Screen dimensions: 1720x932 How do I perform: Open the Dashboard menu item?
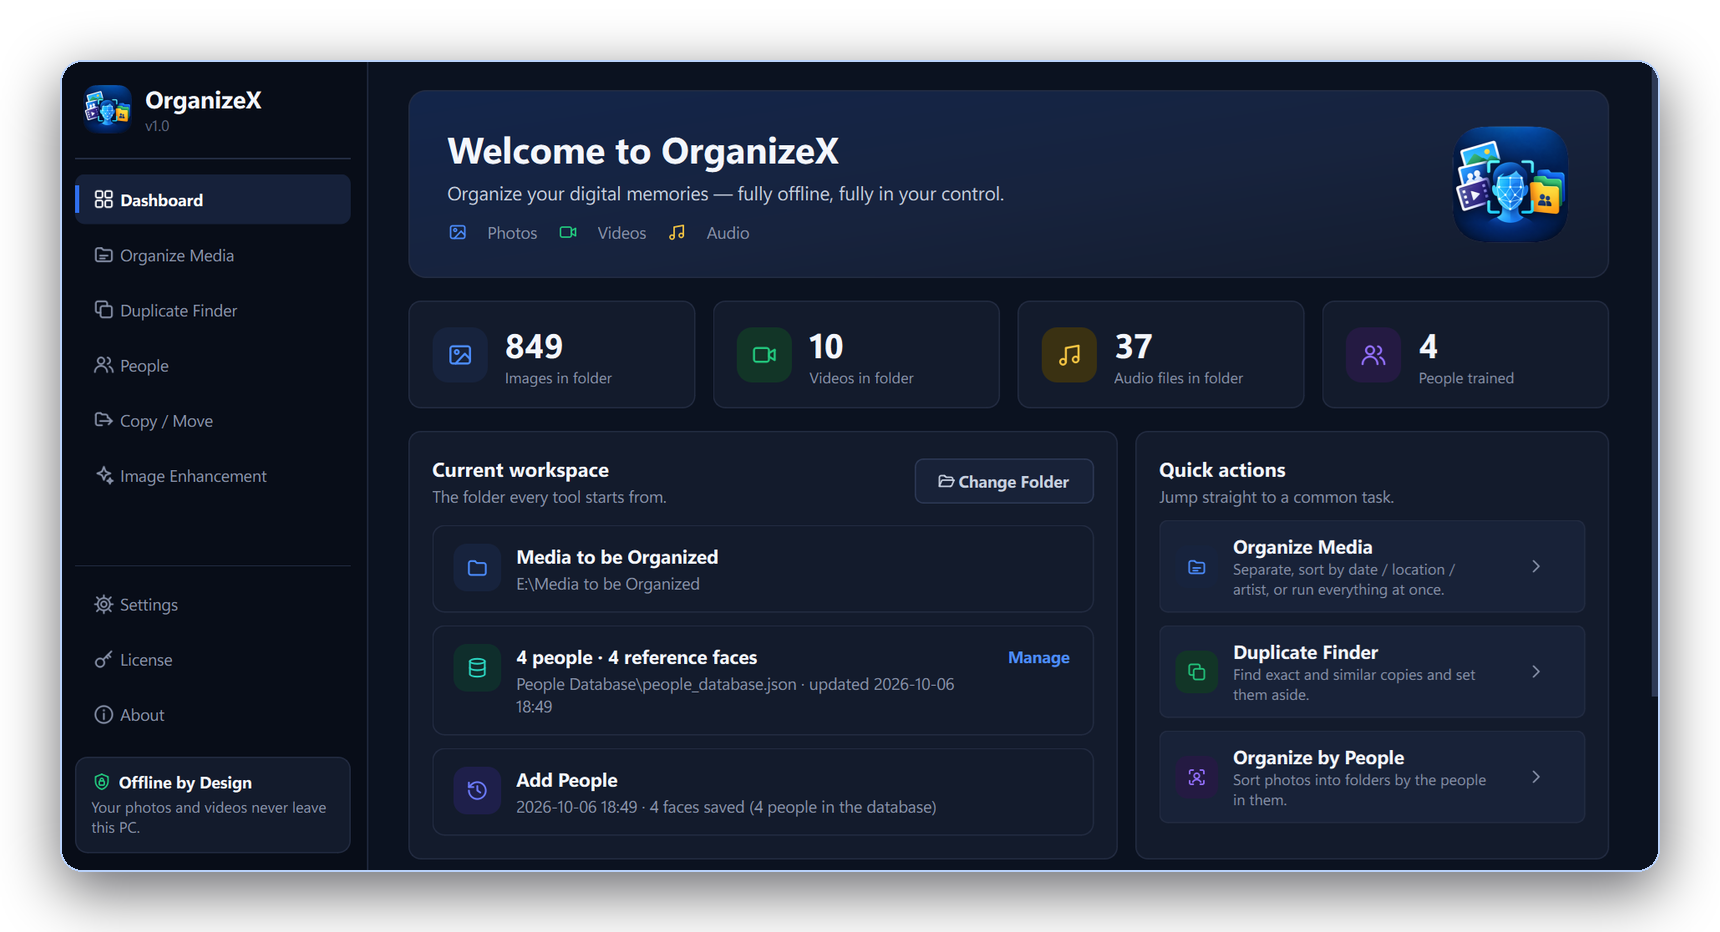[213, 199]
